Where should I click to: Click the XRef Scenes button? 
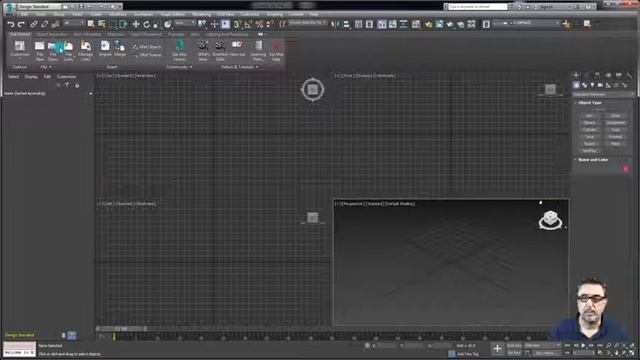click(147, 55)
